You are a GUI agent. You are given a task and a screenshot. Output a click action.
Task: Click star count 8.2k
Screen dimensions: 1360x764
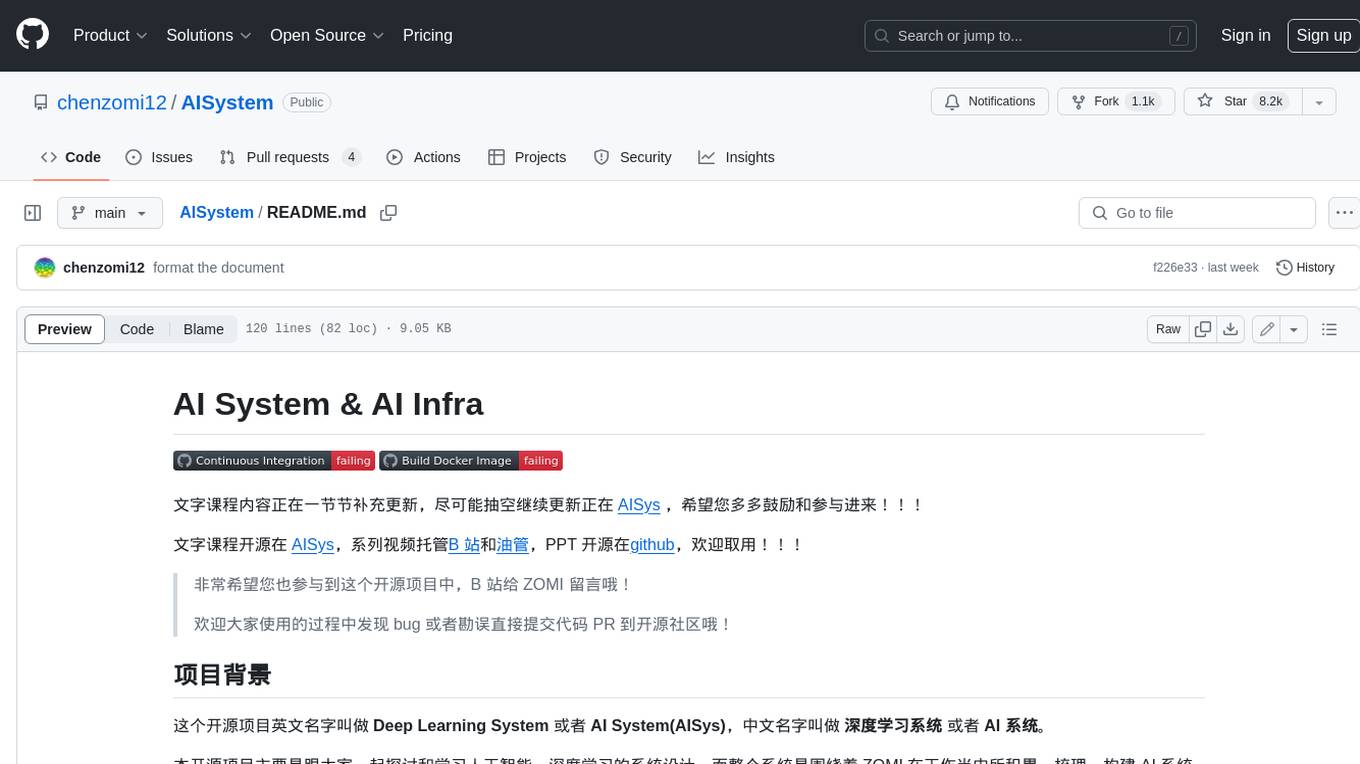1271,102
